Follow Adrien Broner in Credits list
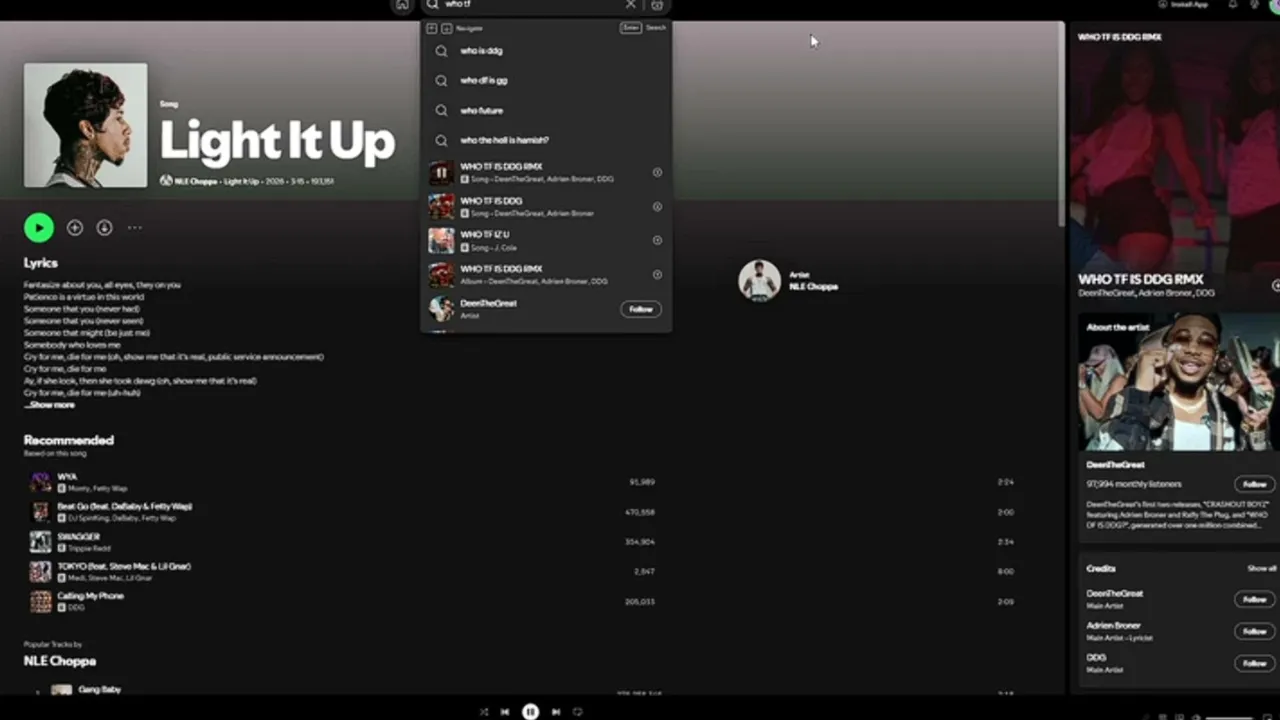 1254,631
